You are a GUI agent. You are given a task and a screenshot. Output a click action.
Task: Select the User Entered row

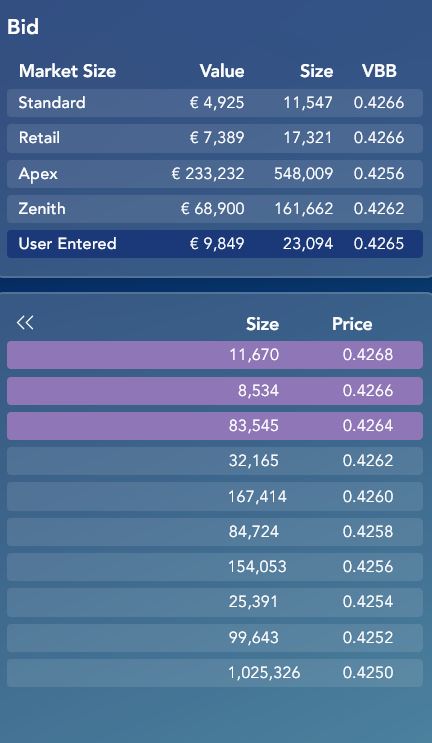[x=215, y=244]
